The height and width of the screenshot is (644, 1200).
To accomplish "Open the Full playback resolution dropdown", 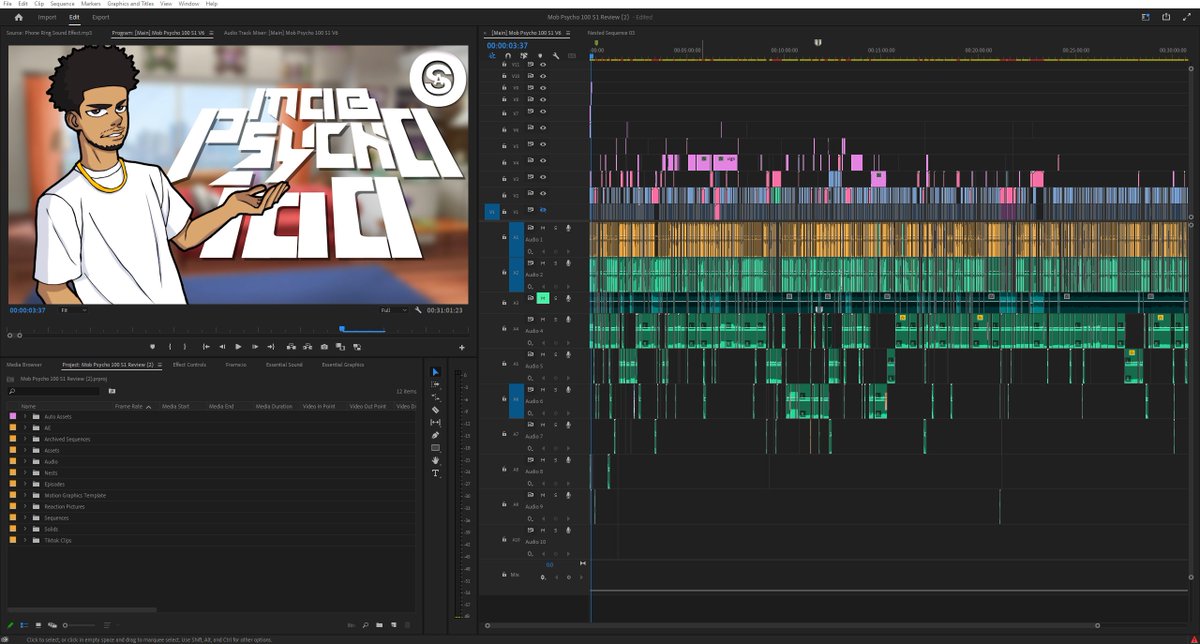I will [x=392, y=310].
